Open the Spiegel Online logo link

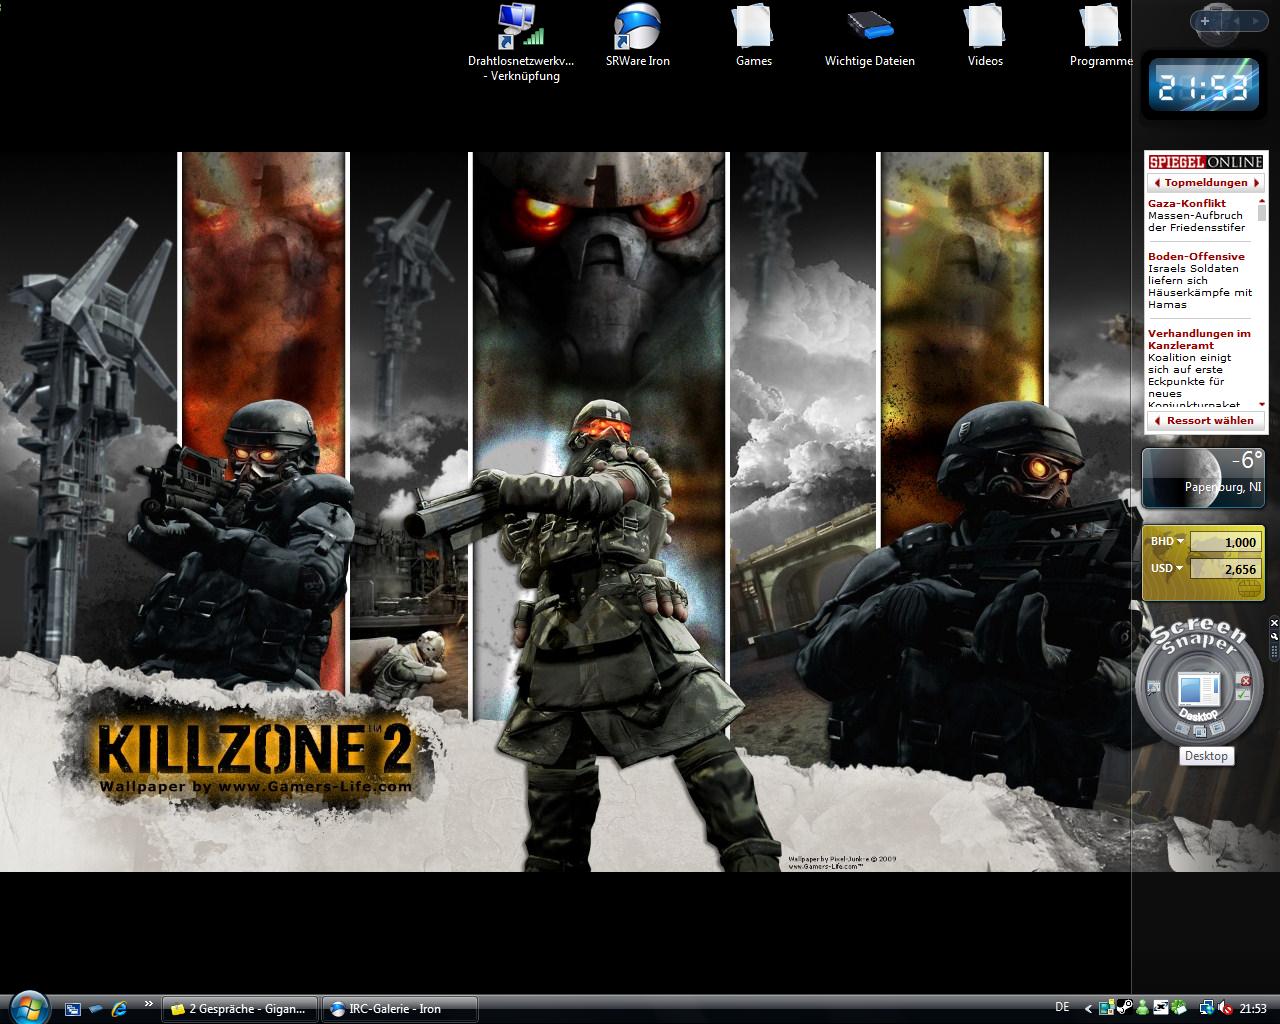pyautogui.click(x=1205, y=162)
